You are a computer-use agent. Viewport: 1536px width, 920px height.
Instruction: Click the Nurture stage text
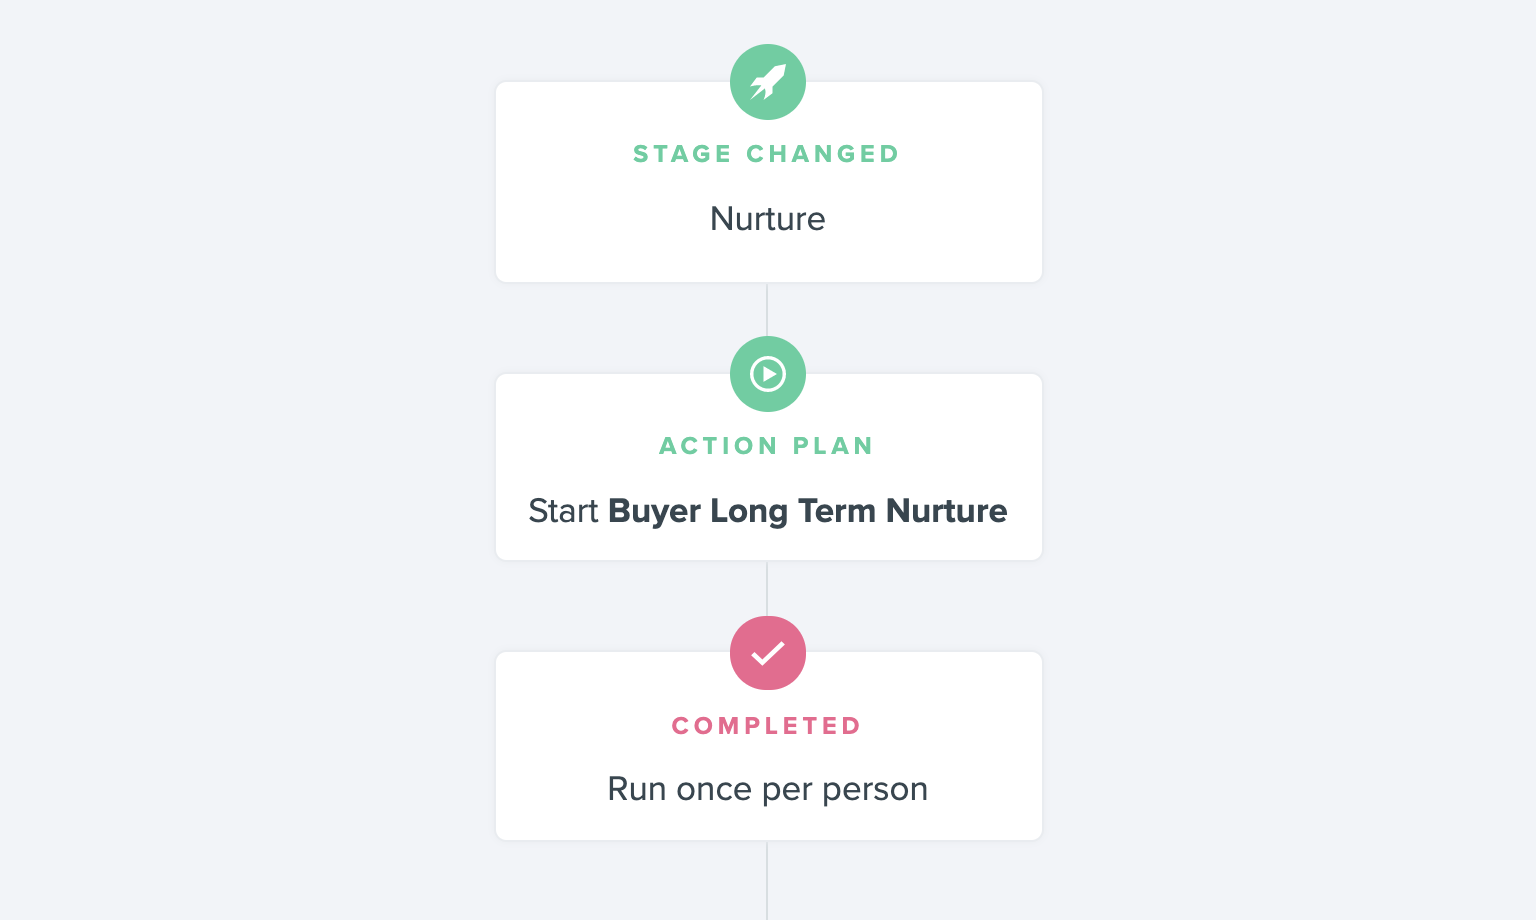coord(768,219)
